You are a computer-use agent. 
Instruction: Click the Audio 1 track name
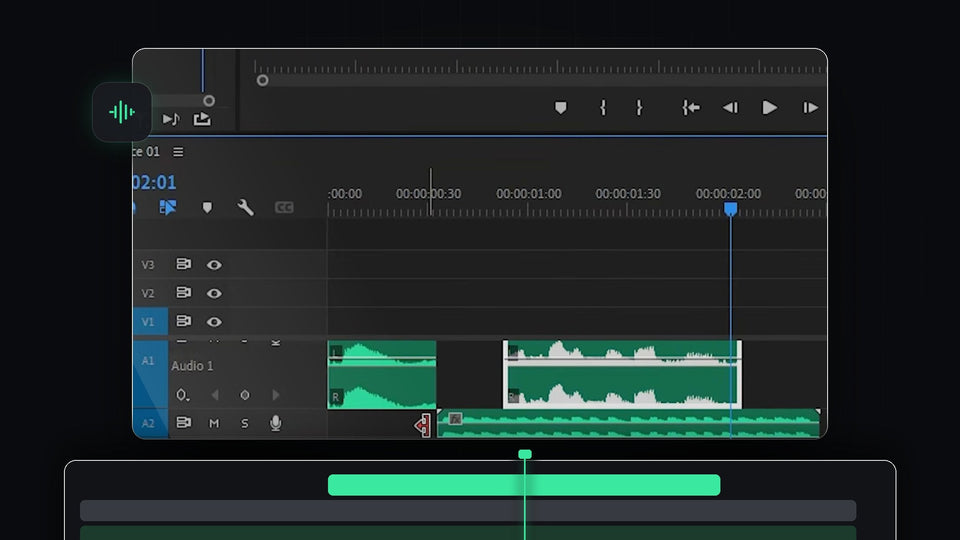coord(192,366)
